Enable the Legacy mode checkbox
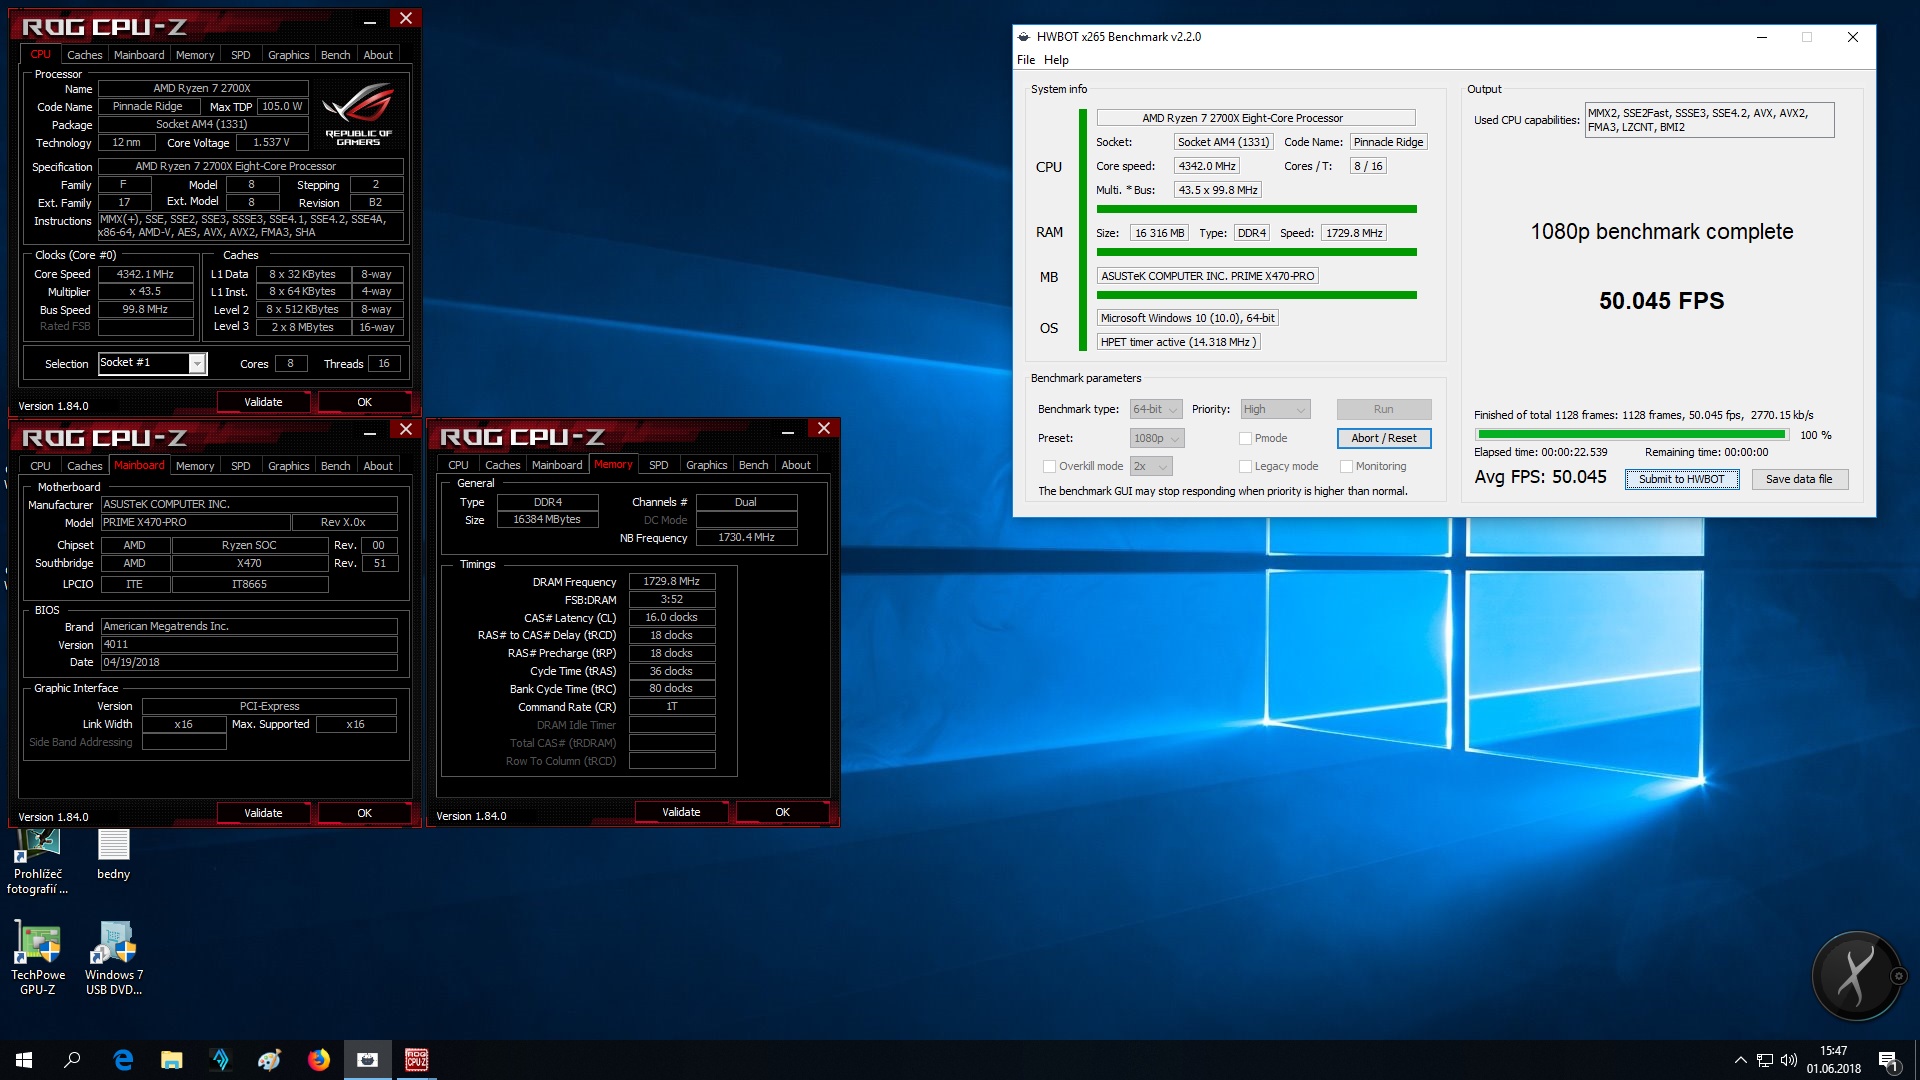Viewport: 1920px width, 1080px height. point(1245,466)
